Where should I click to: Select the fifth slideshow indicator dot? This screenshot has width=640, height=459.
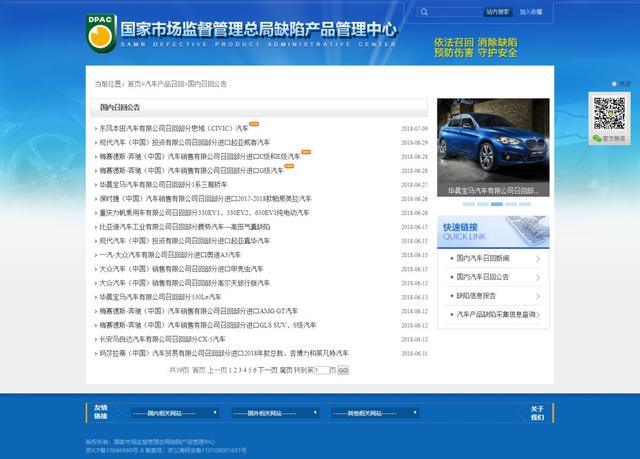(525, 204)
